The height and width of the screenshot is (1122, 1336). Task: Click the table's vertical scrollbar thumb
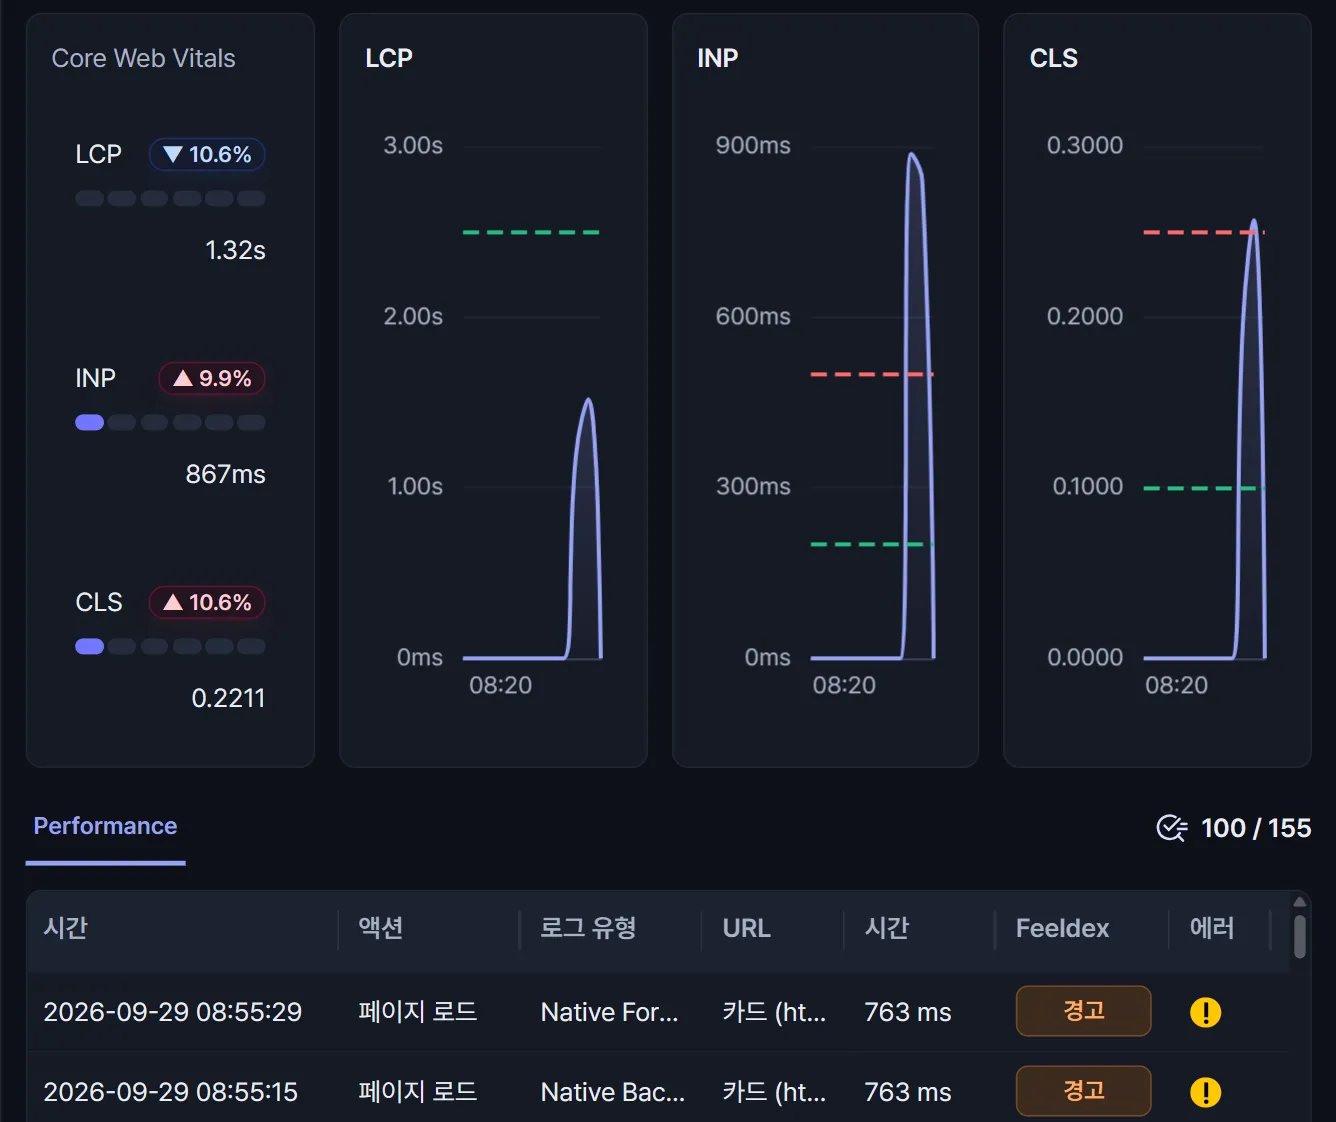click(x=1300, y=937)
